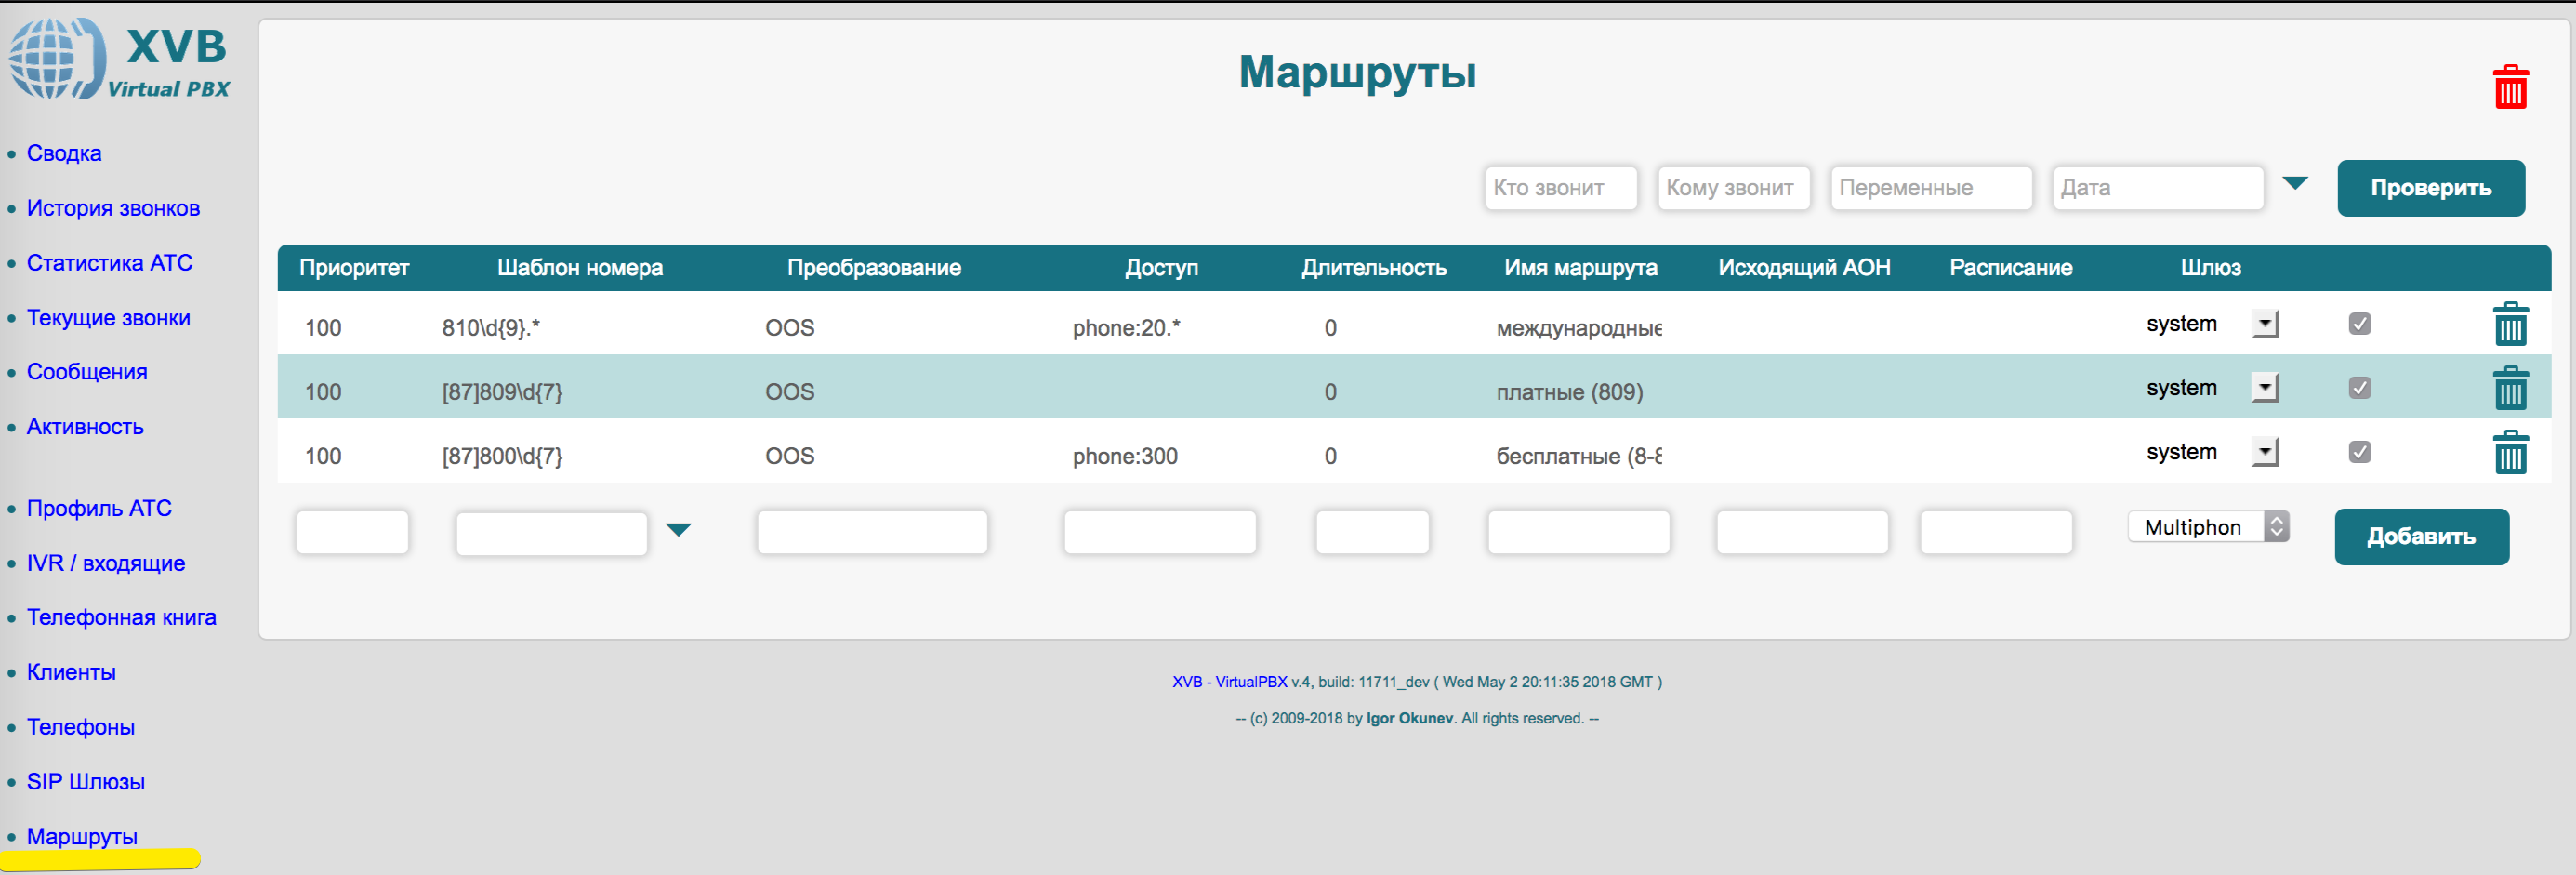This screenshot has height=875, width=2576.
Task: Expand the filter arrow next to Дата
Action: 2295,183
